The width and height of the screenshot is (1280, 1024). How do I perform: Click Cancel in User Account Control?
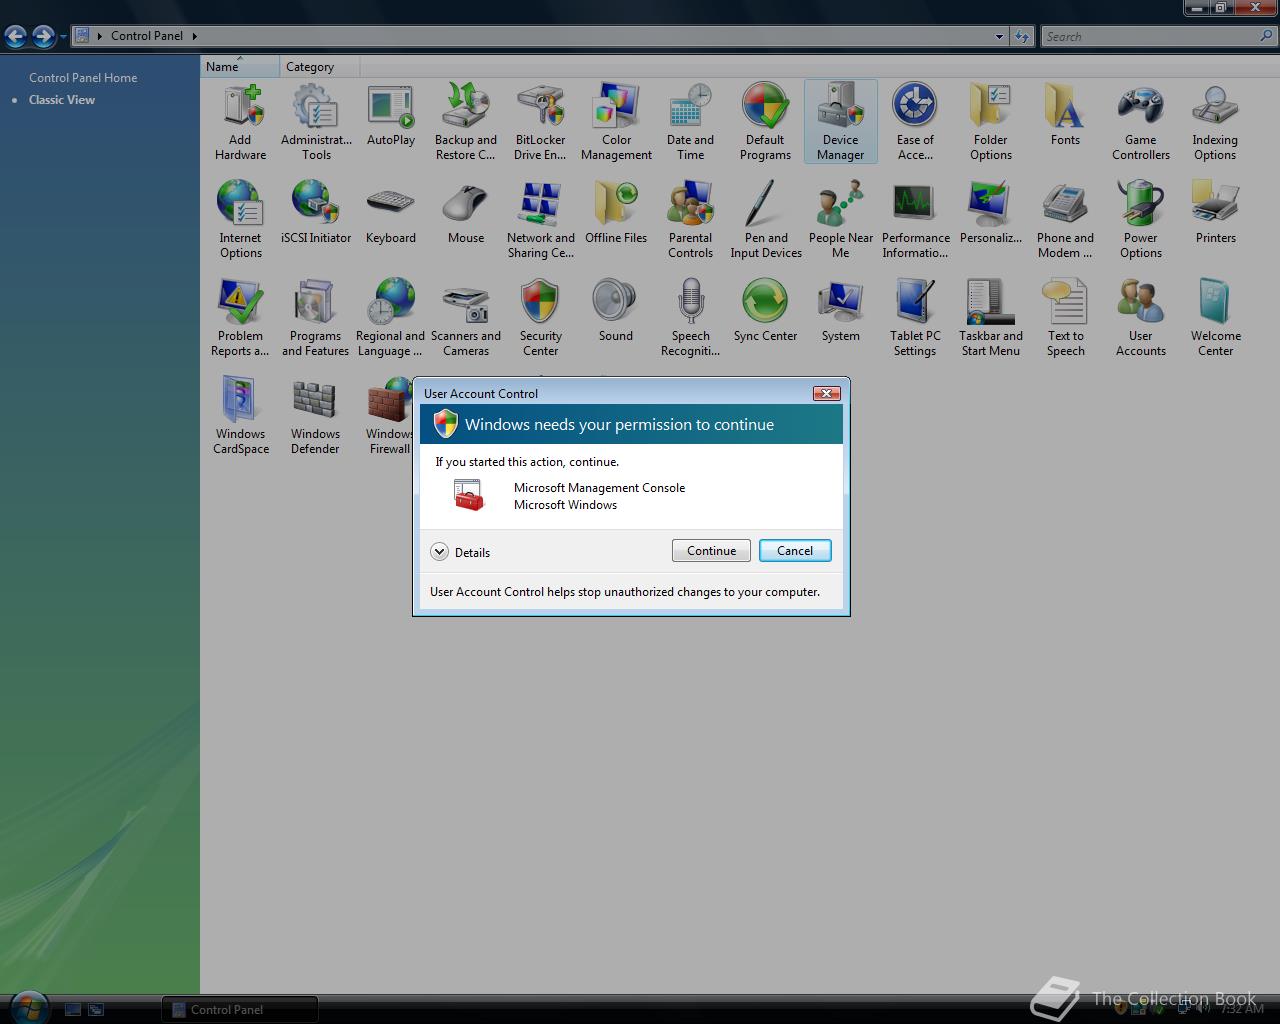coord(795,551)
